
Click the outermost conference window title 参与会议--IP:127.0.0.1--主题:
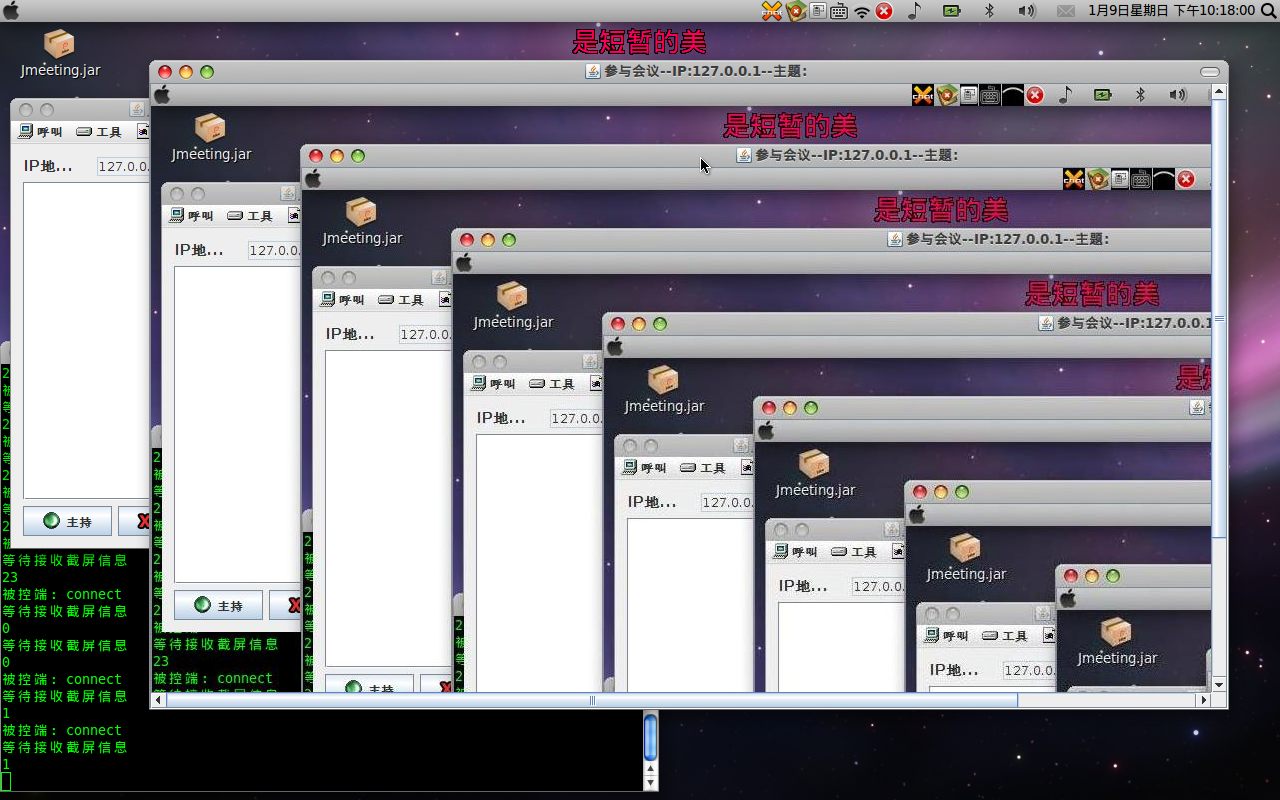[x=706, y=71]
